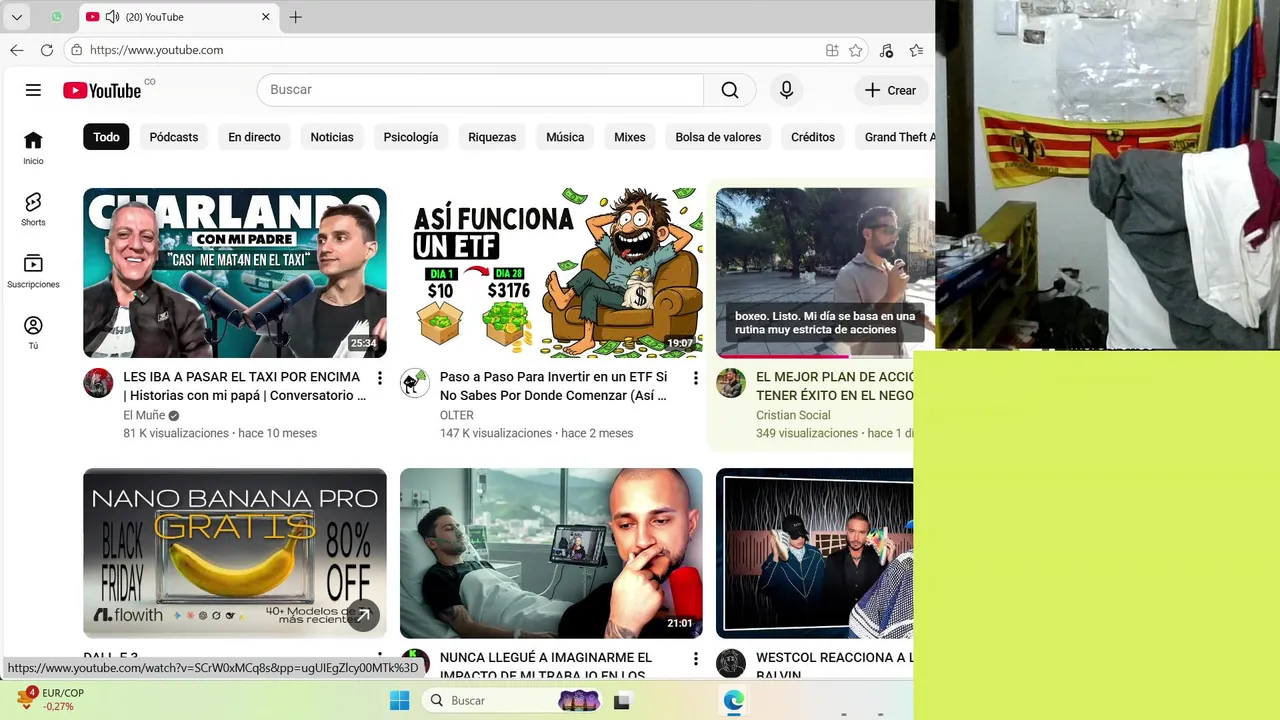Select the Bolsa de valores chip
Image resolution: width=1280 pixels, height=720 pixels.
(x=718, y=137)
